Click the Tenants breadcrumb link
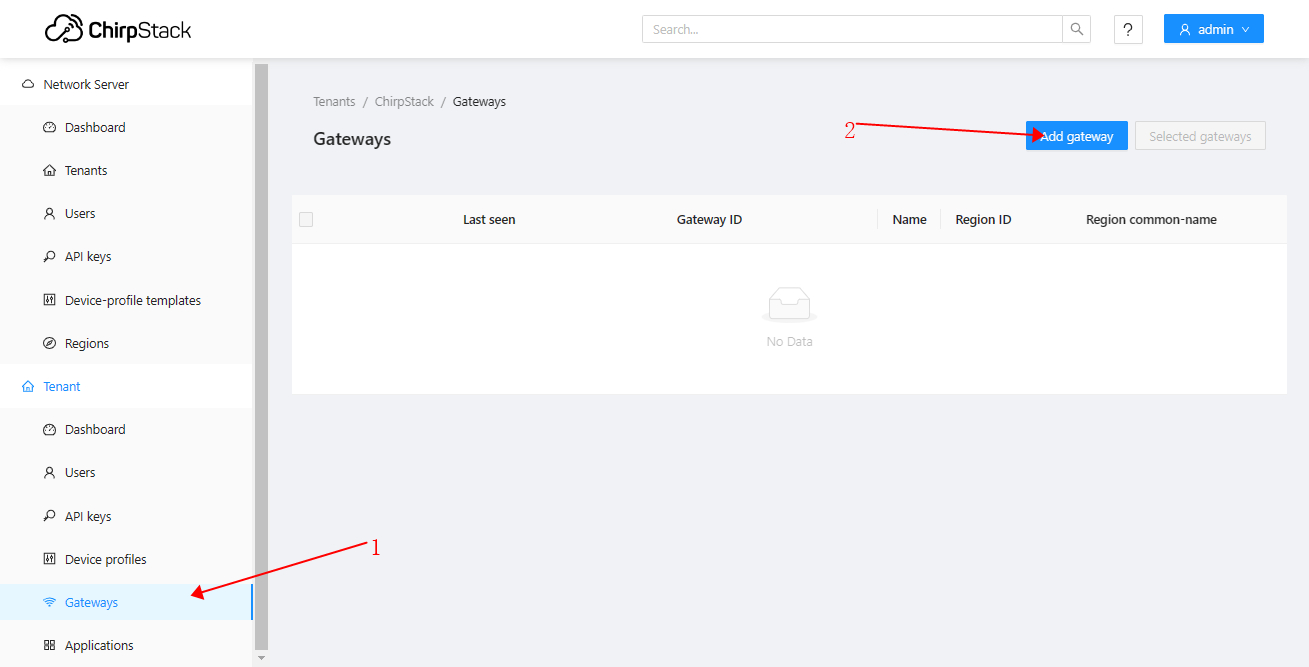This screenshot has height=667, width=1309. tap(334, 102)
